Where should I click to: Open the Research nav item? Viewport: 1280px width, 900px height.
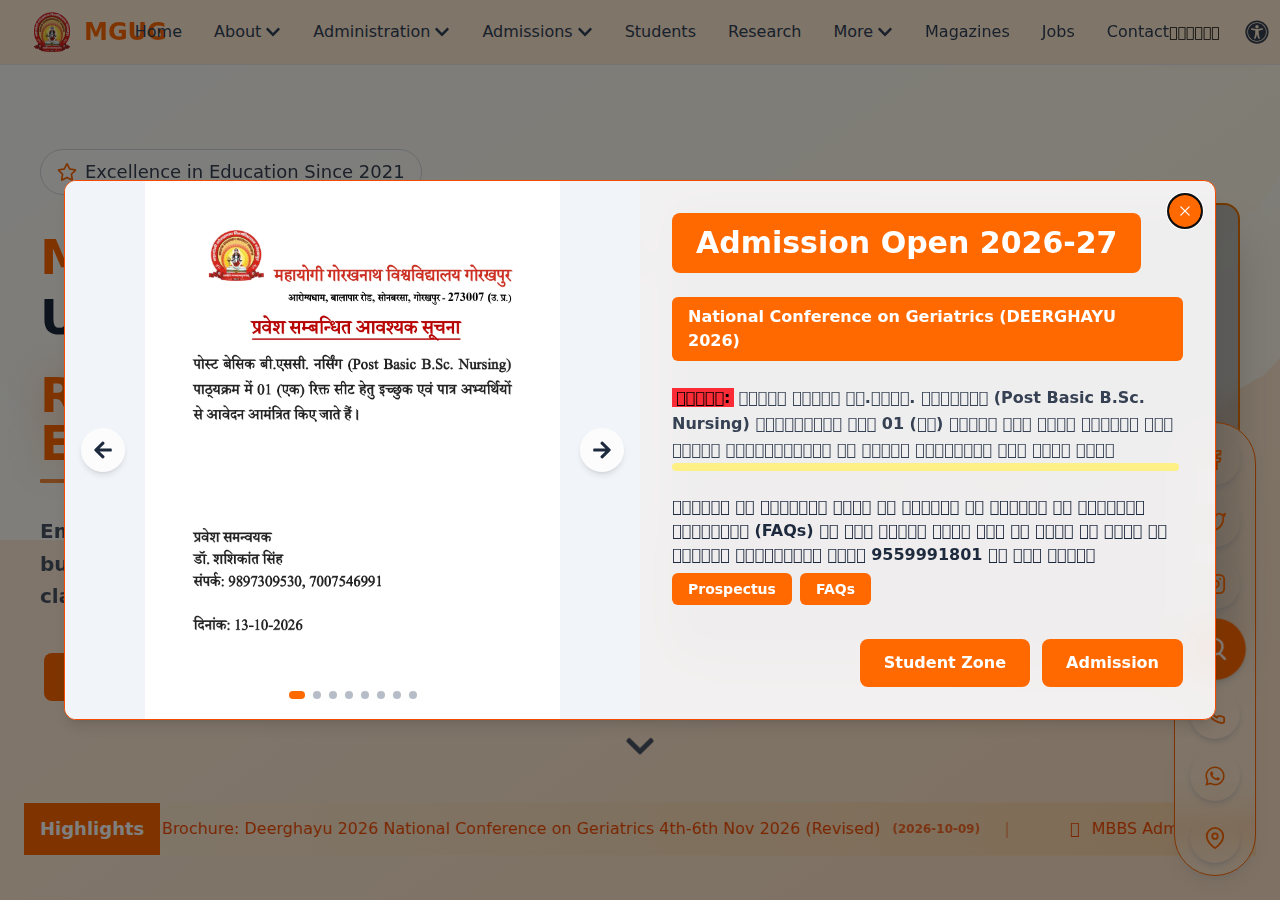764,32
